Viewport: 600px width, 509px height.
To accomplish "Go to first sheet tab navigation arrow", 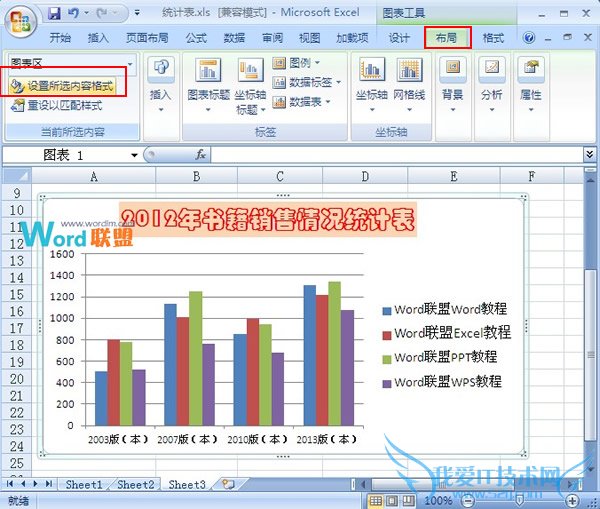I will click(10, 484).
